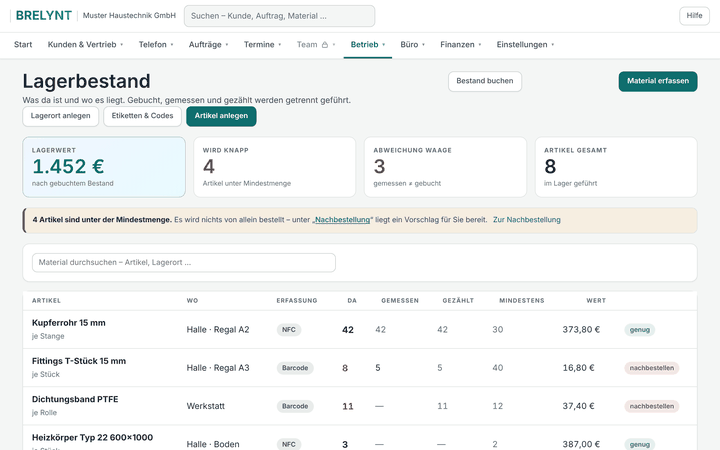Screen dimensions: 720x450
Task: Open Etiketten & Codes
Action: pos(142,116)
